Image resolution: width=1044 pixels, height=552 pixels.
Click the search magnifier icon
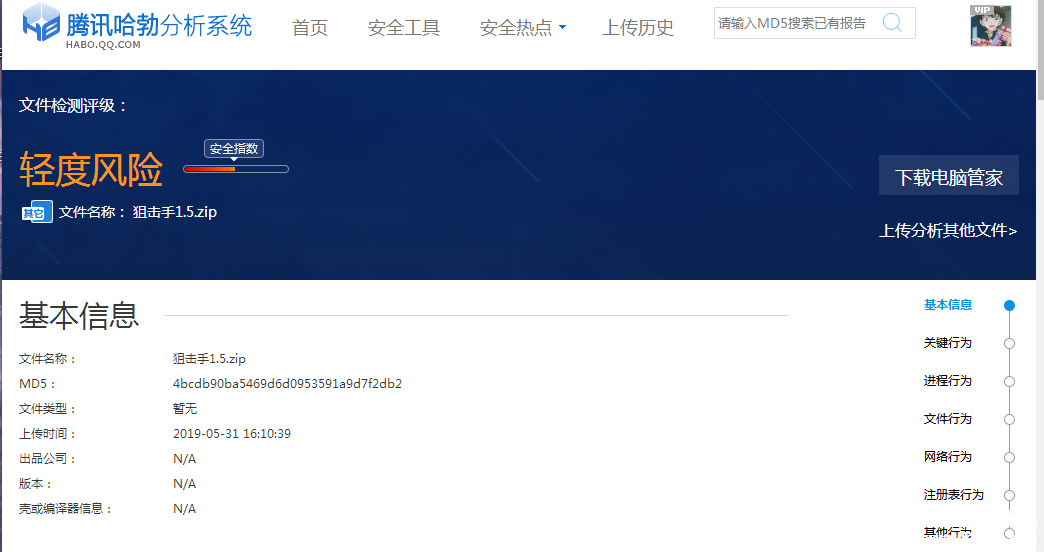point(892,23)
